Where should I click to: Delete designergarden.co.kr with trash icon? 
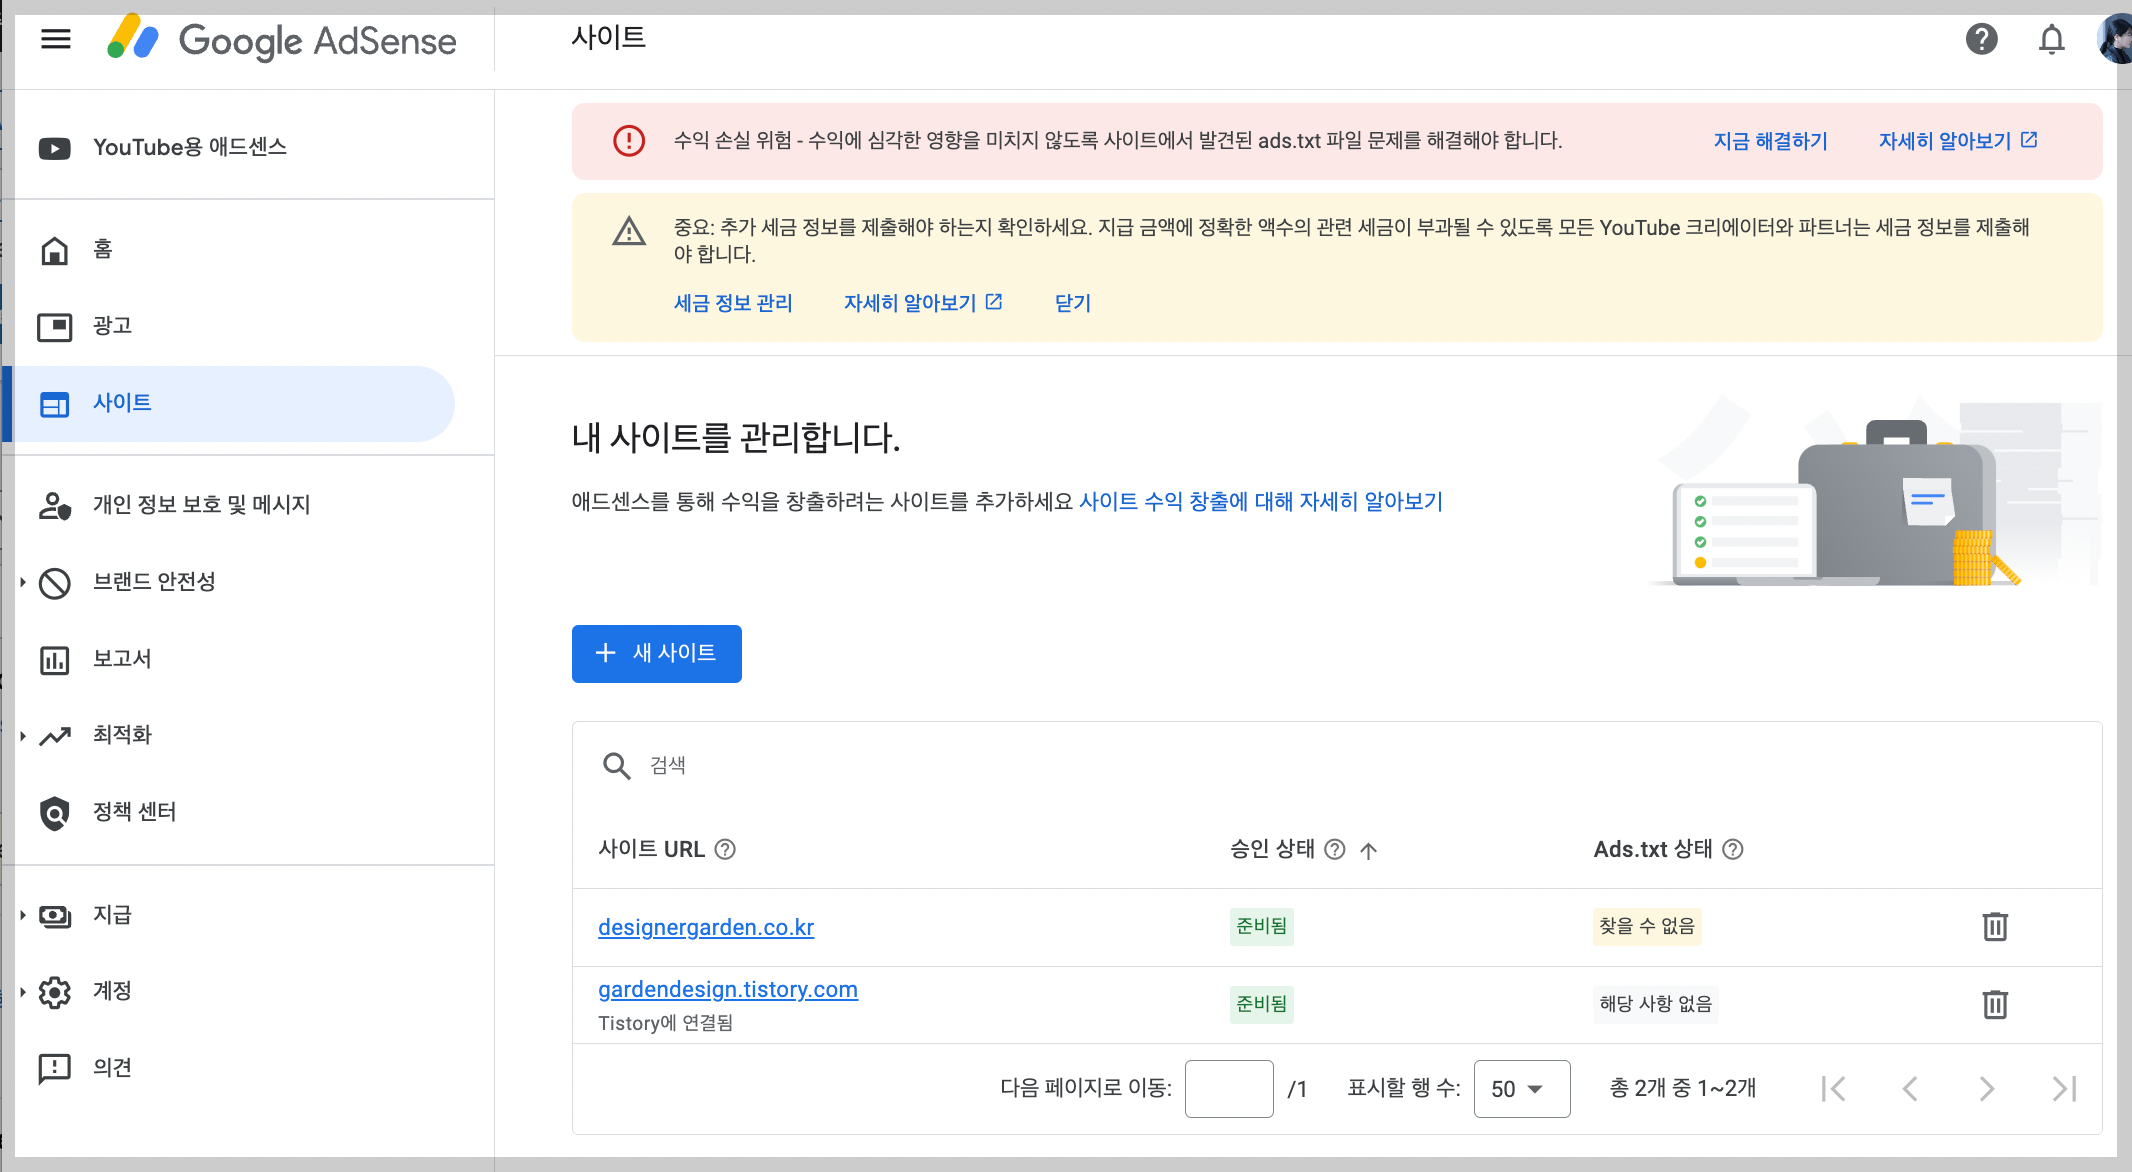pyautogui.click(x=1994, y=927)
